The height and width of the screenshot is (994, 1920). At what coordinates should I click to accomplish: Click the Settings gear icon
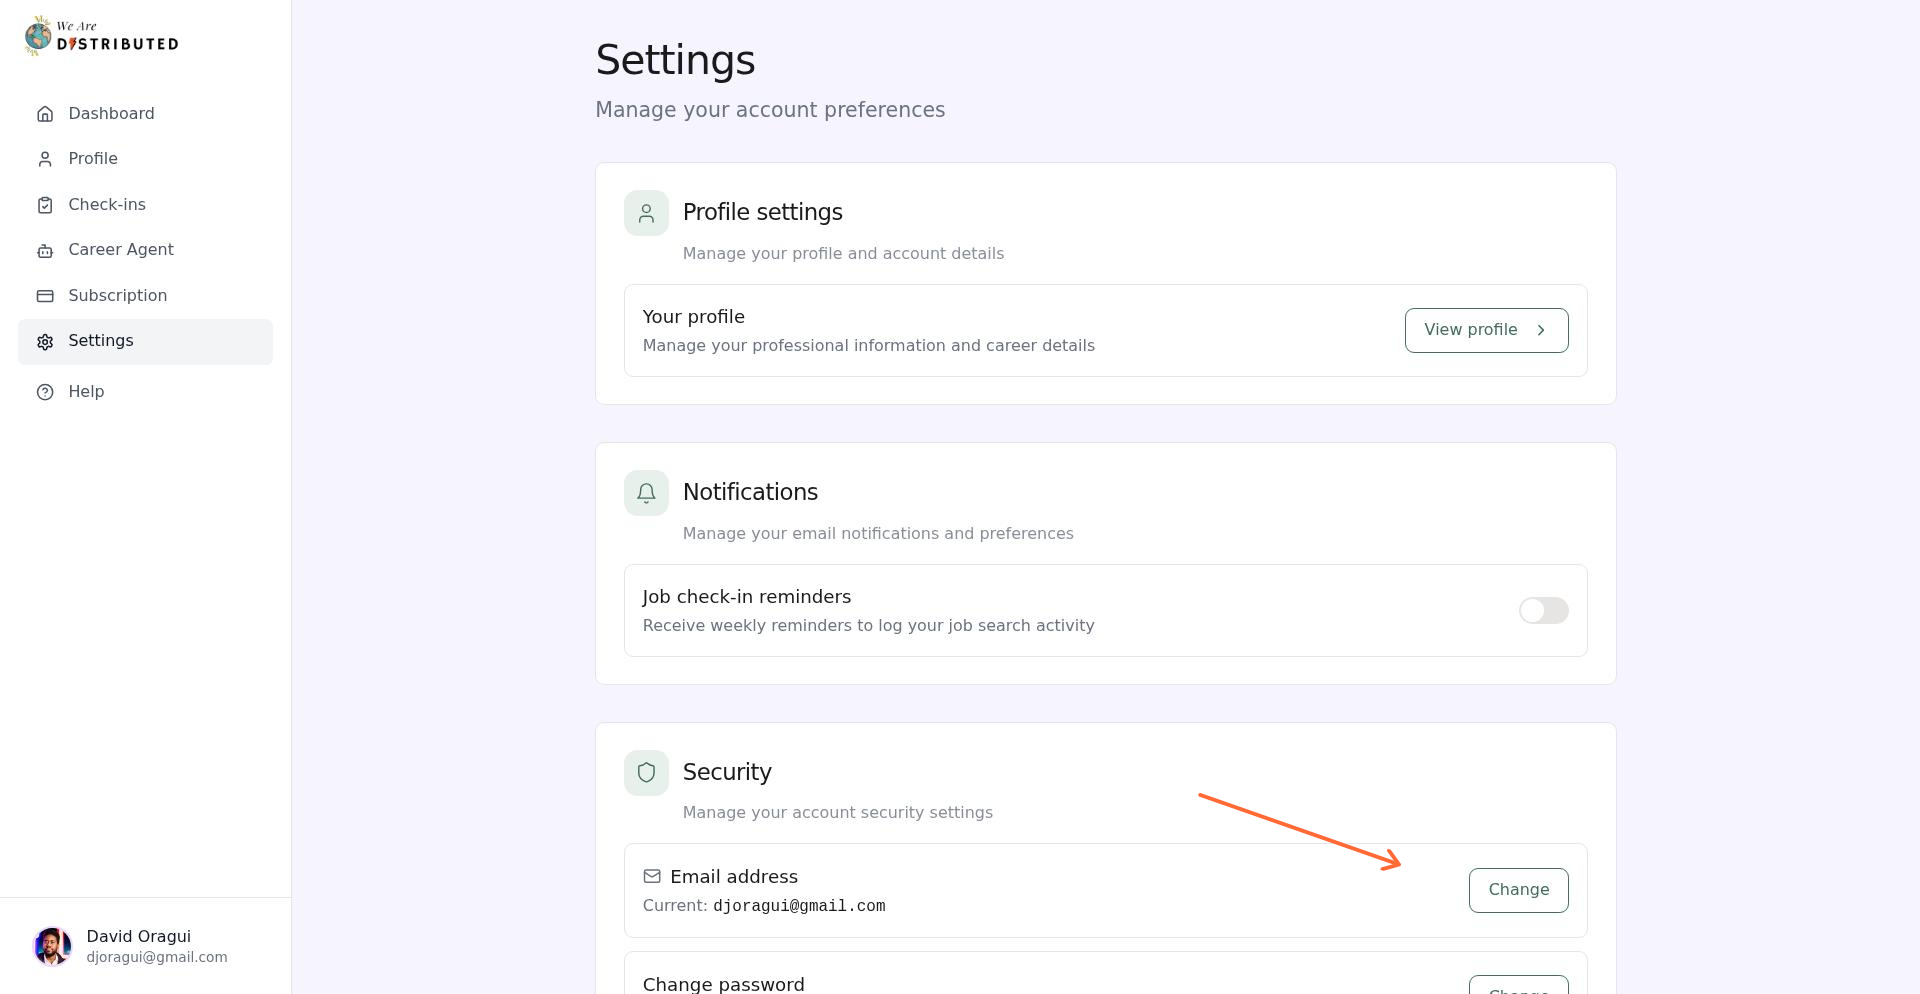[x=45, y=342]
